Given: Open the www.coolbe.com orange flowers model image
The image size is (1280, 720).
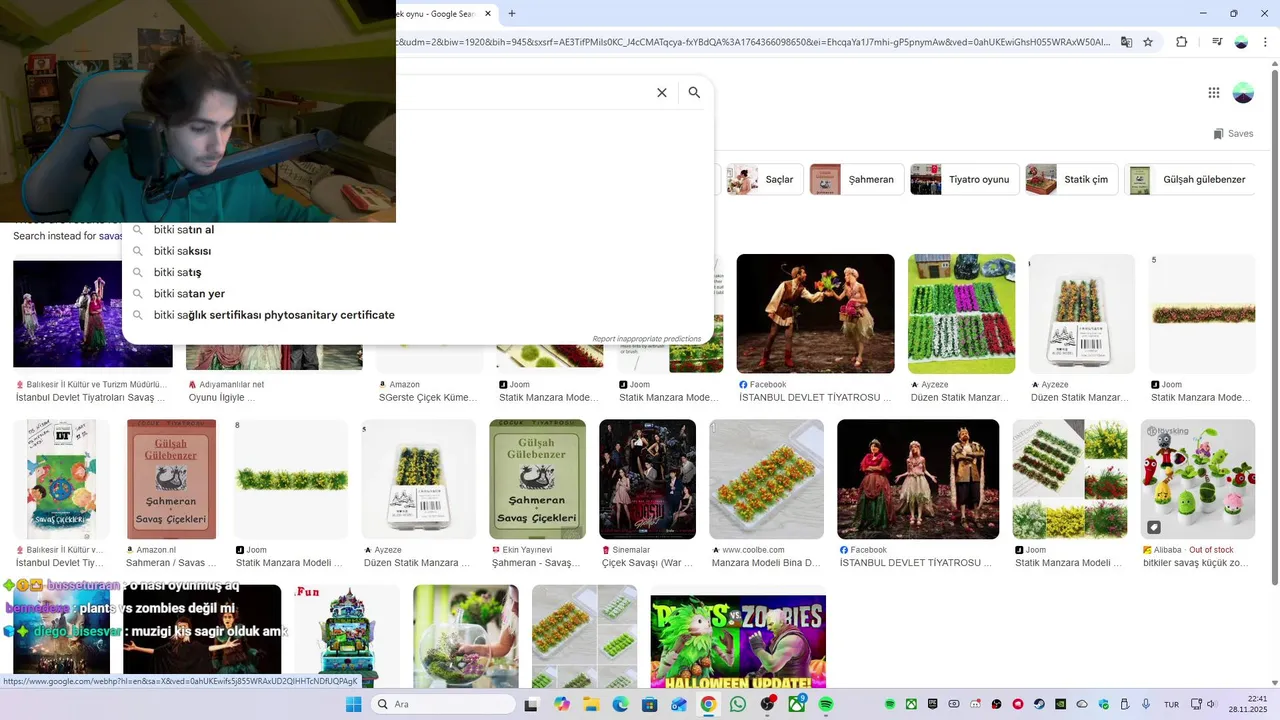Looking at the screenshot, I should click(x=766, y=479).
